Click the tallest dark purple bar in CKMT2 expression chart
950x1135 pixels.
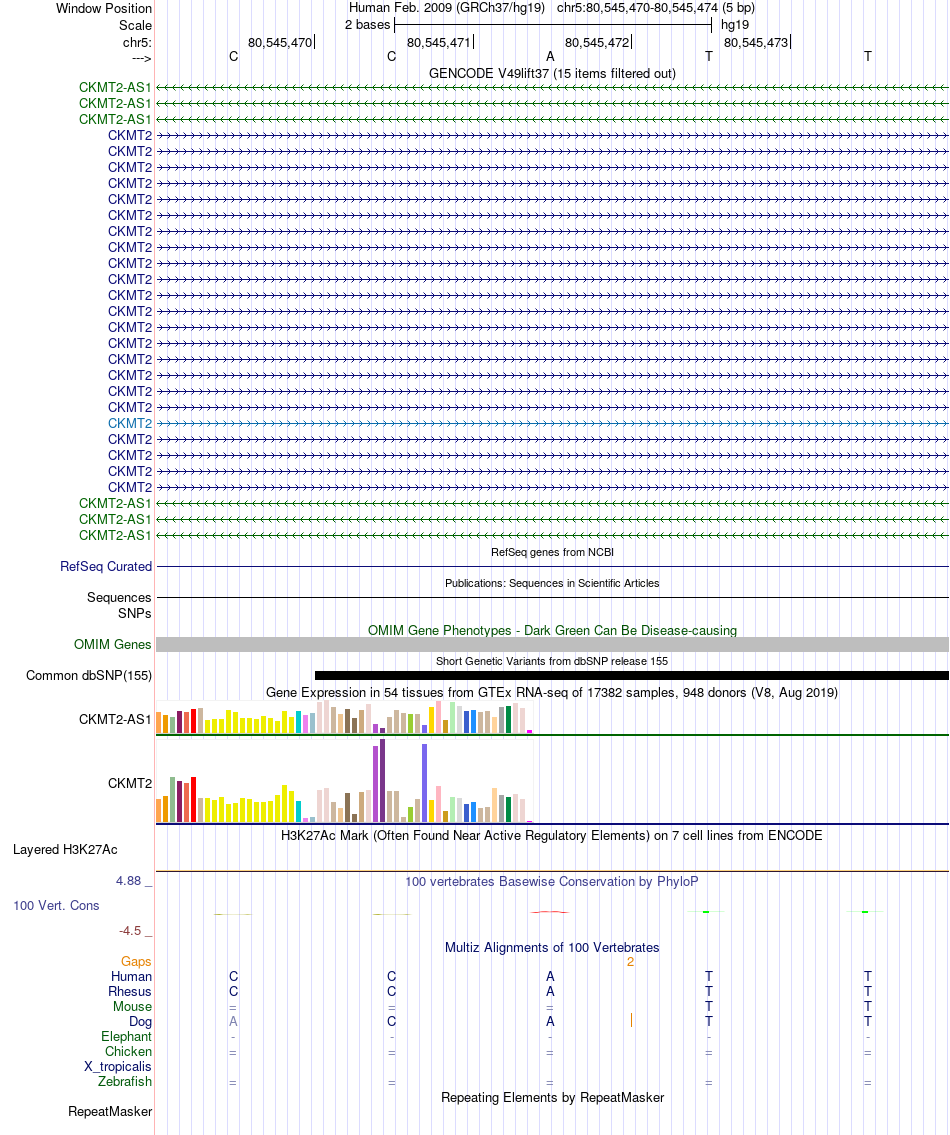coord(382,780)
